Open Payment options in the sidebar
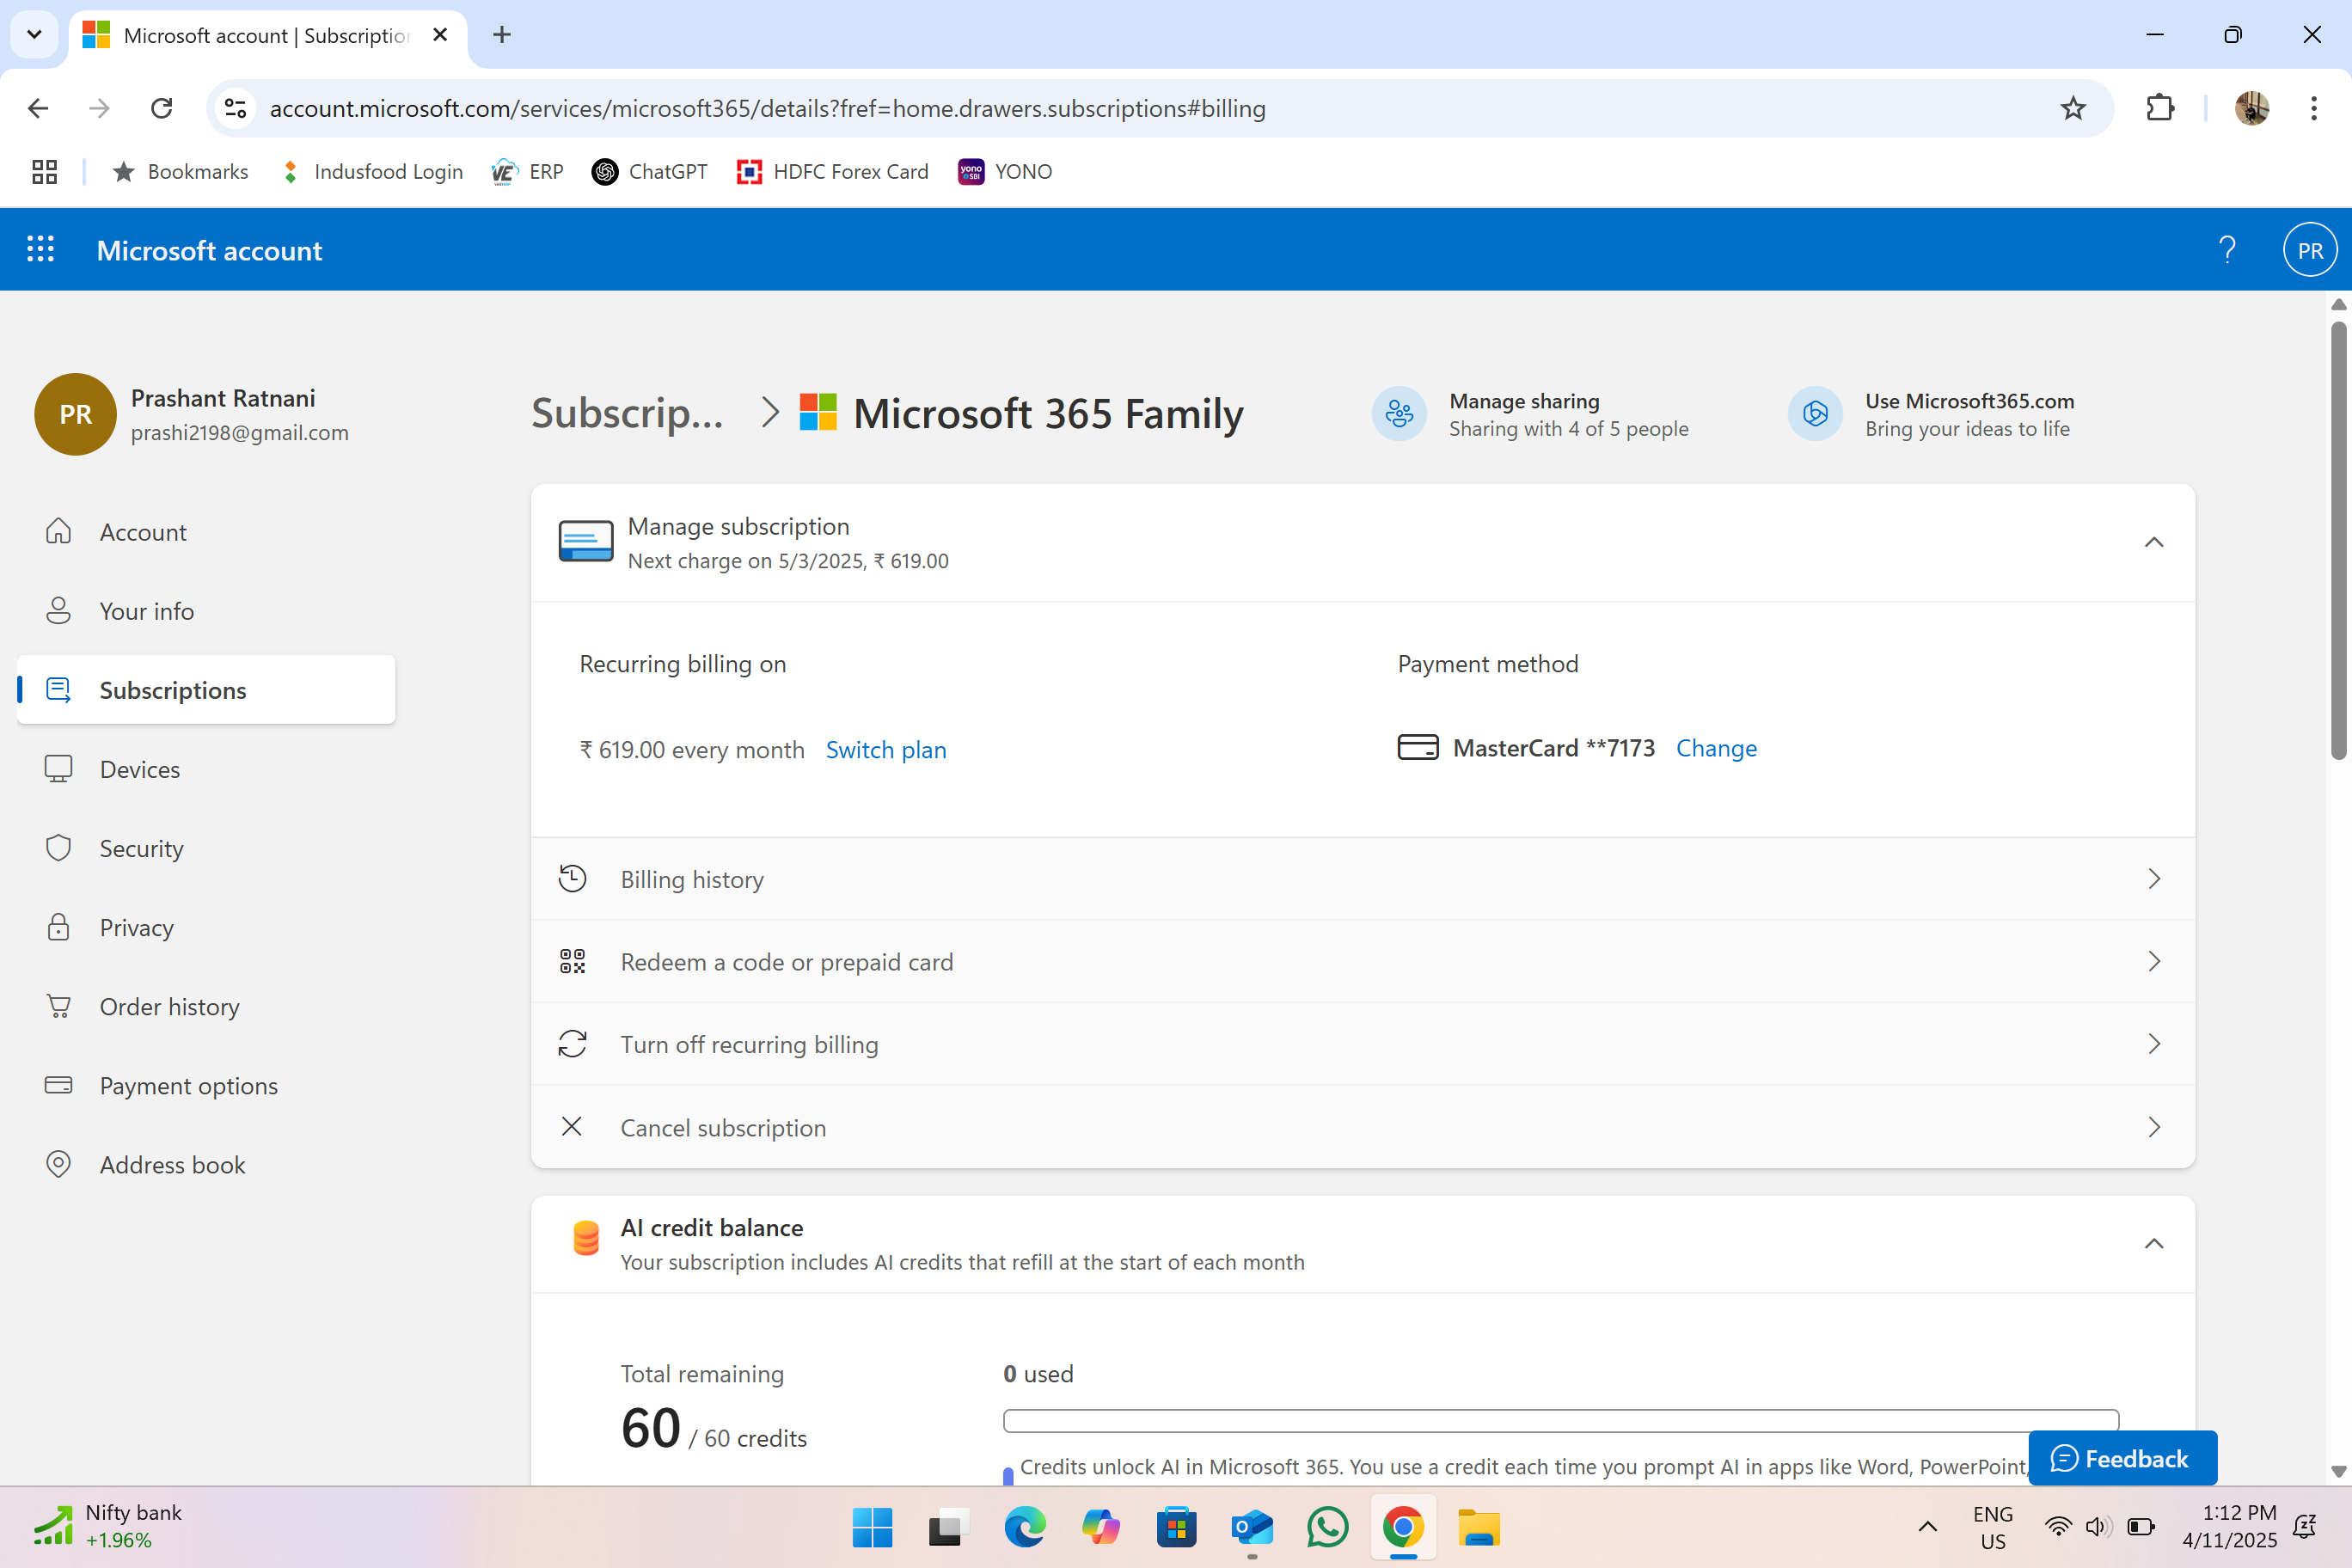Image resolution: width=2352 pixels, height=1568 pixels. (x=206, y=1085)
